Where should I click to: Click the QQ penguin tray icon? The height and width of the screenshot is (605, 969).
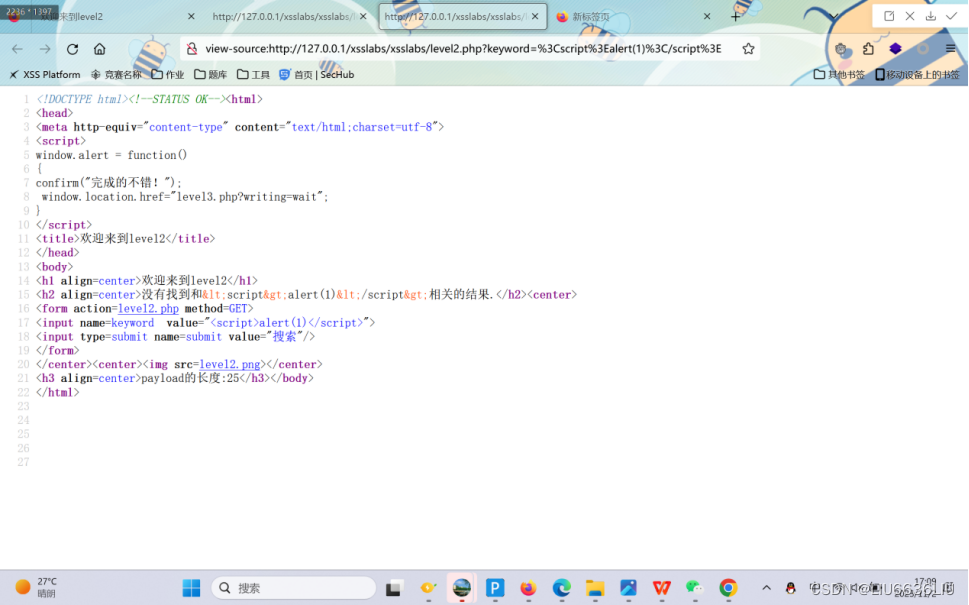coord(790,588)
